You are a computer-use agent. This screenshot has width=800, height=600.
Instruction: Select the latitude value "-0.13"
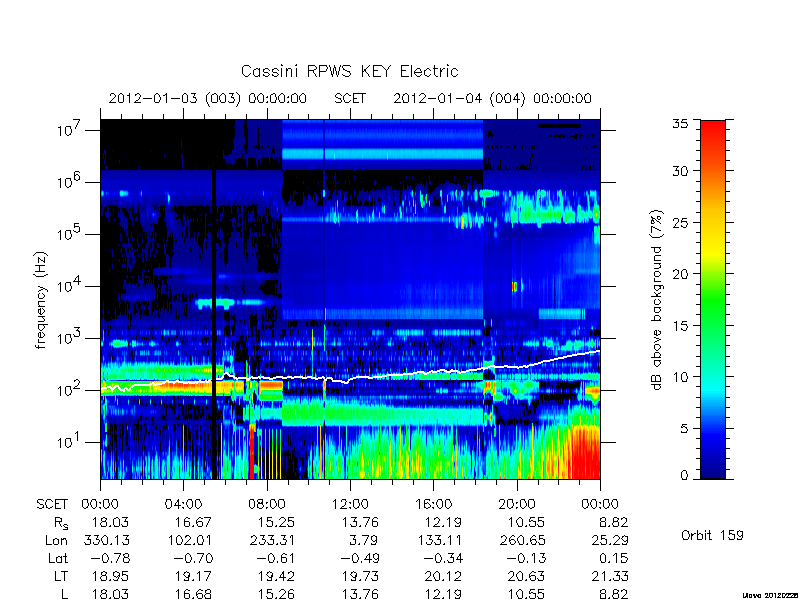[x=526, y=559]
